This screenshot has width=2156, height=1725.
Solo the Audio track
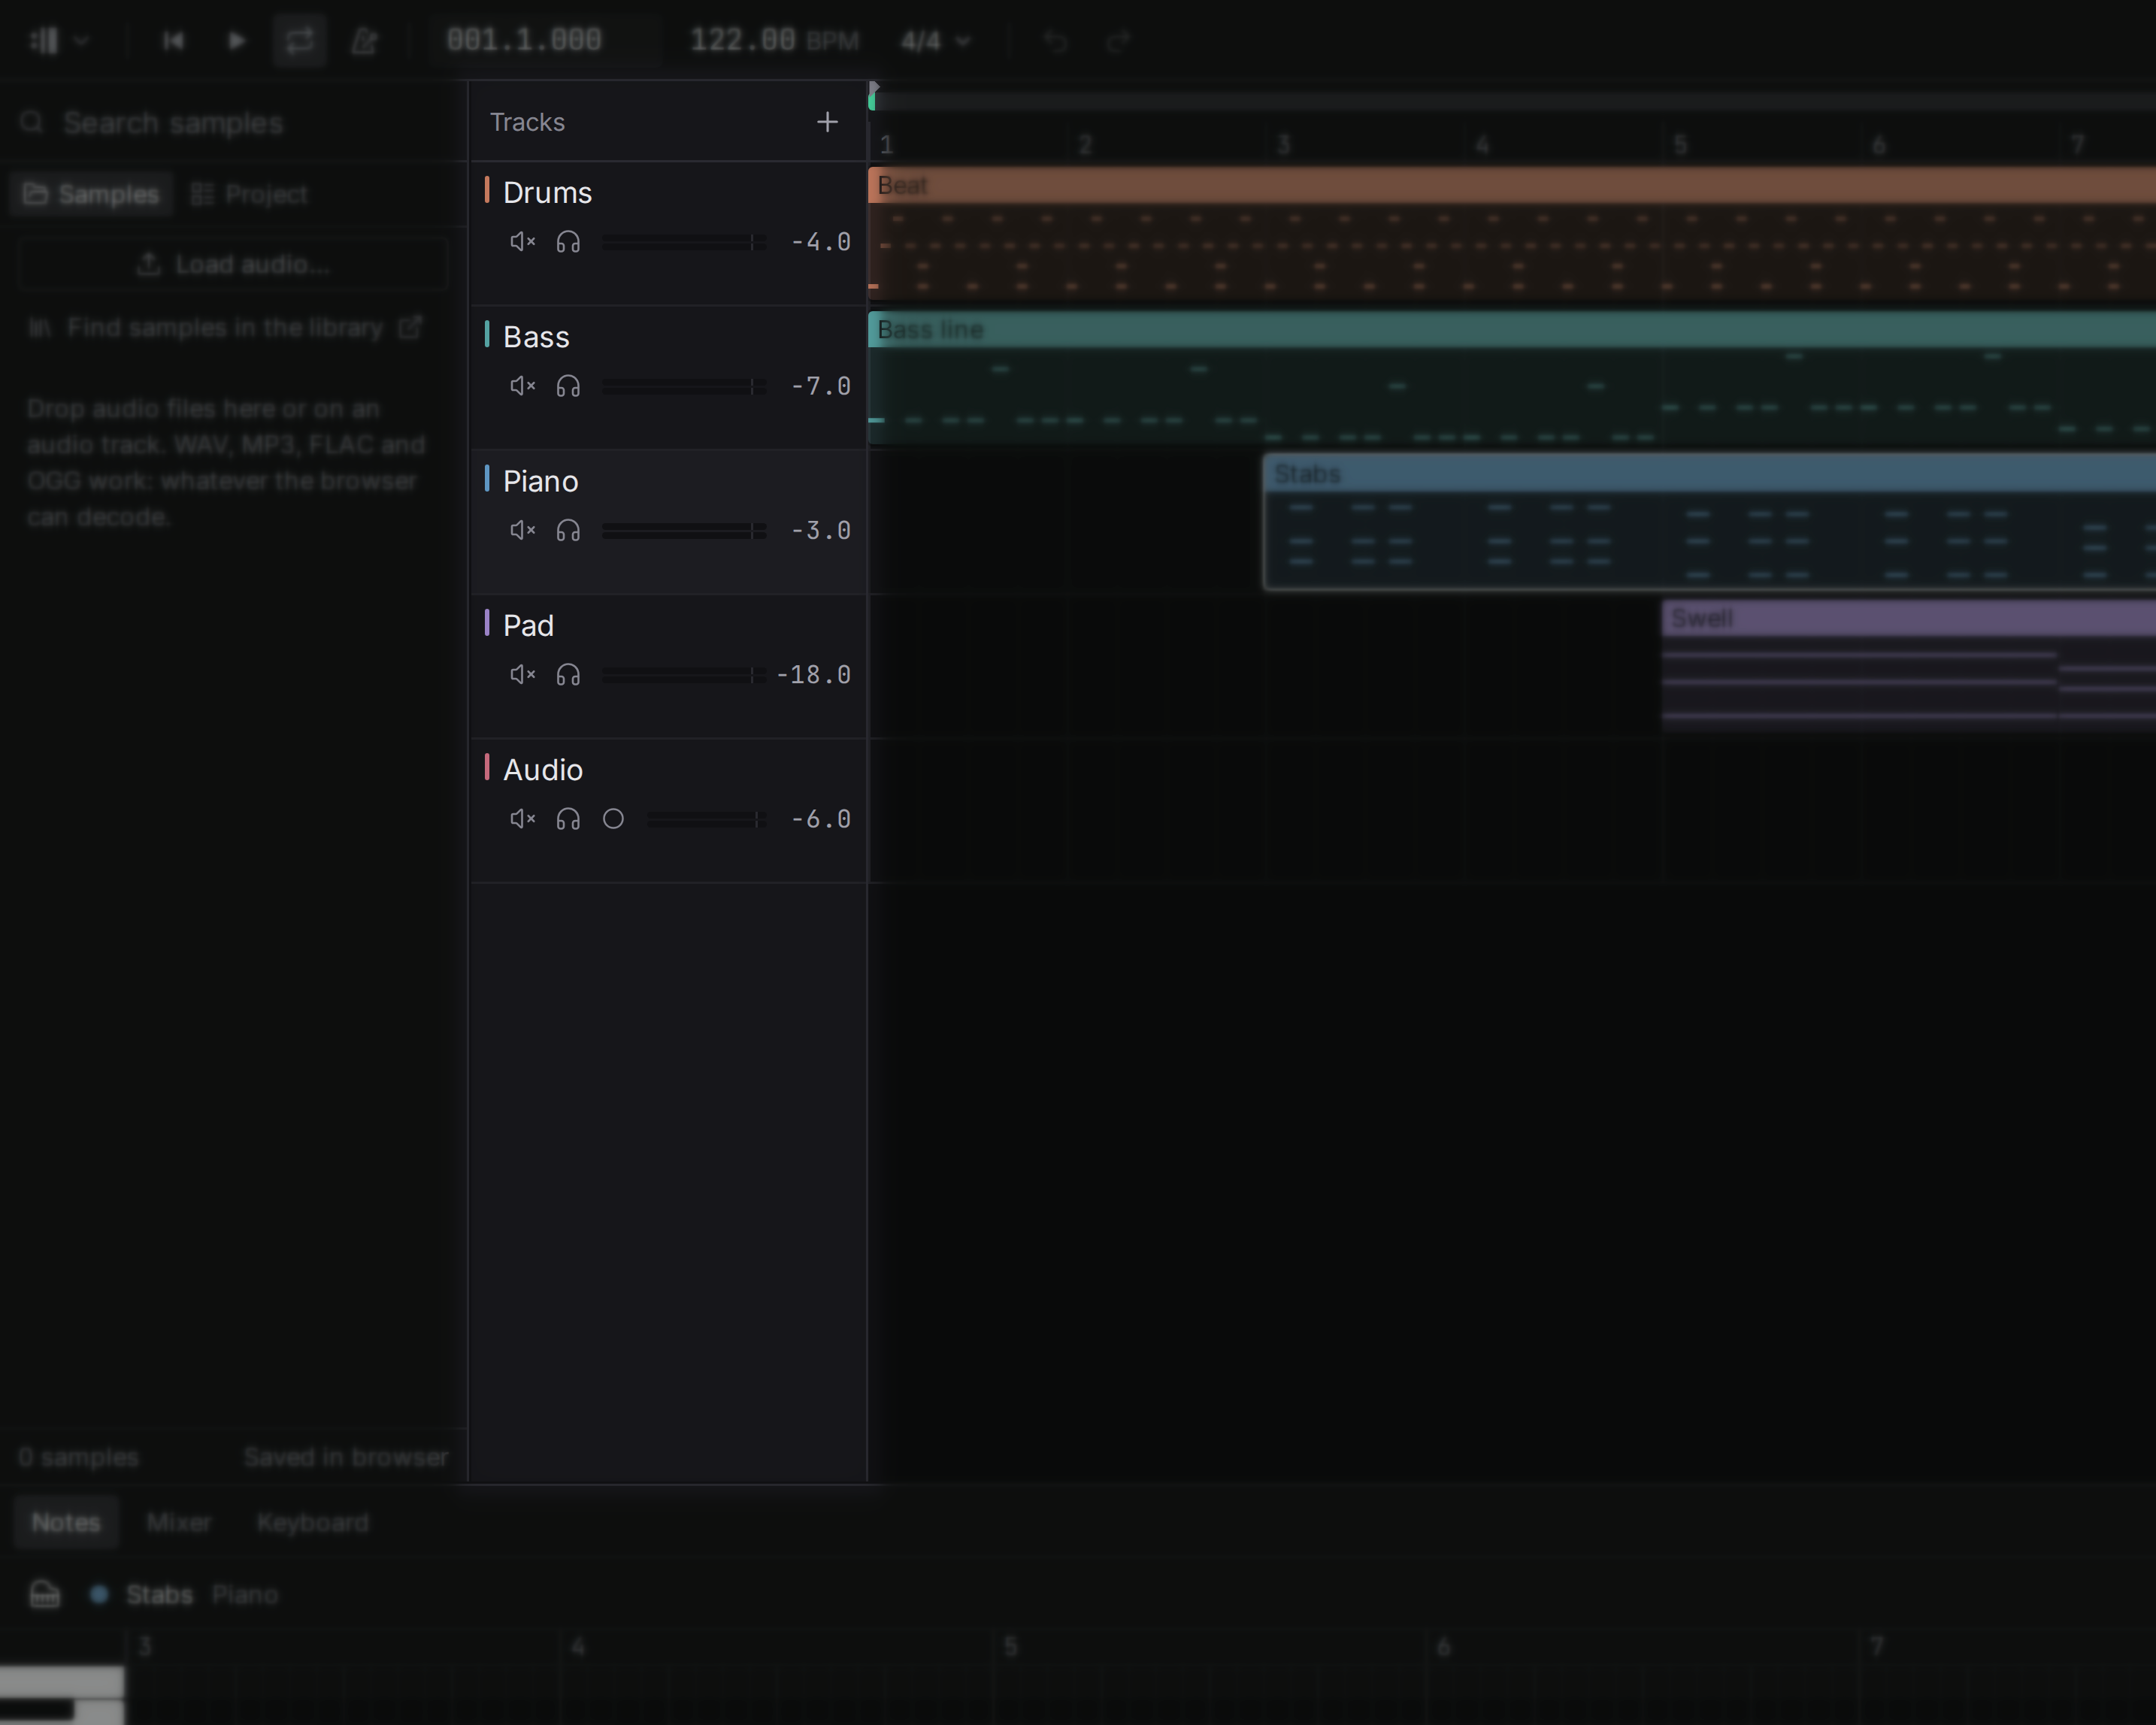568,819
